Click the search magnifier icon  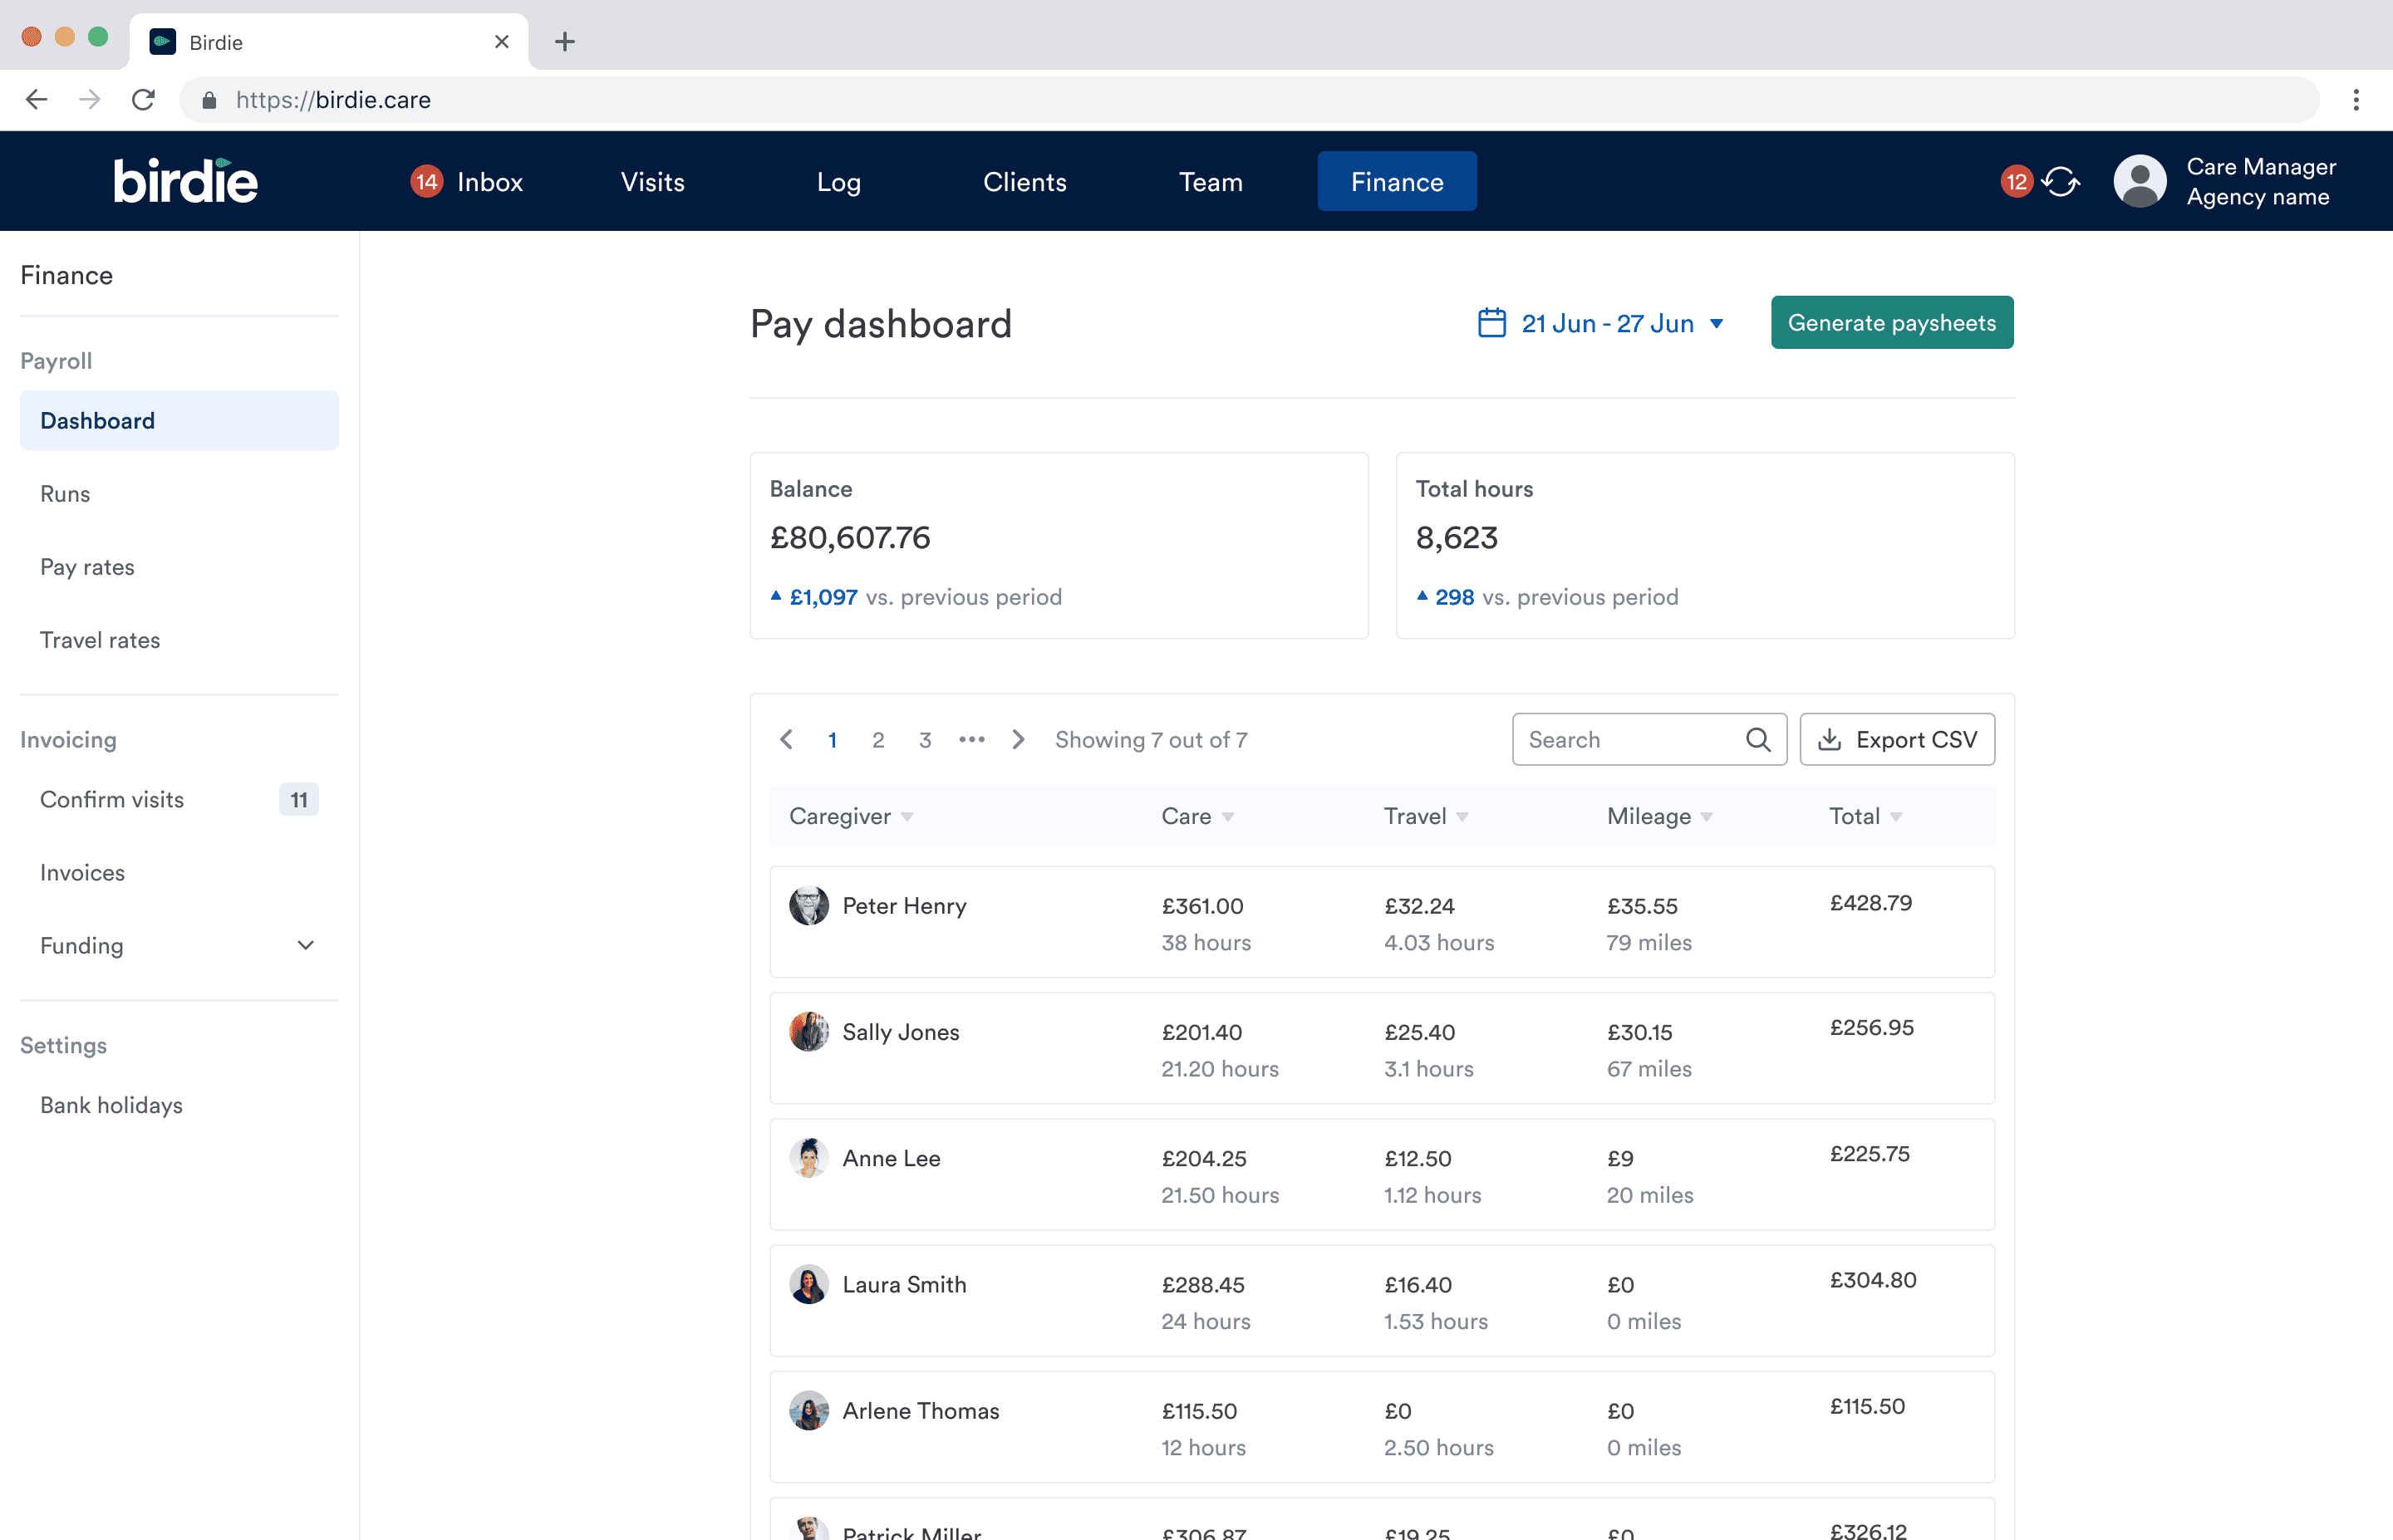click(x=1758, y=740)
